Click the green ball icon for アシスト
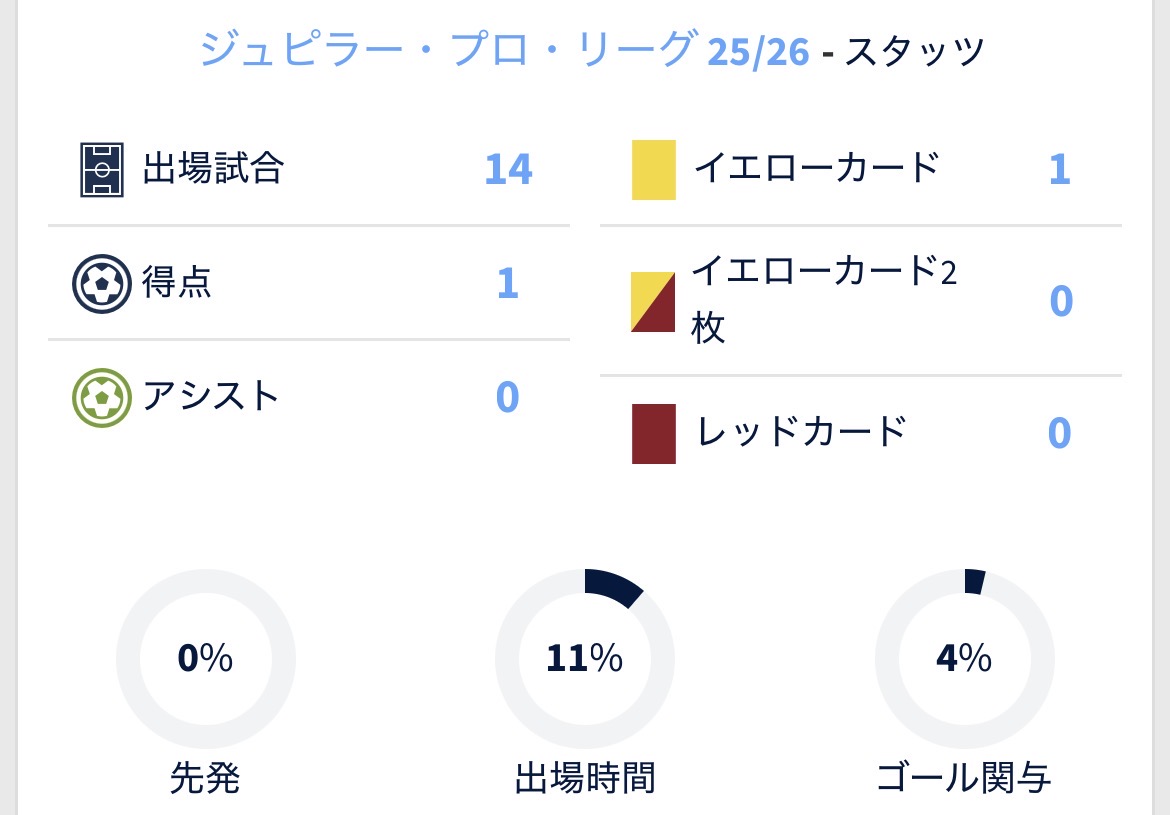This screenshot has height=815, width=1170. tap(101, 398)
